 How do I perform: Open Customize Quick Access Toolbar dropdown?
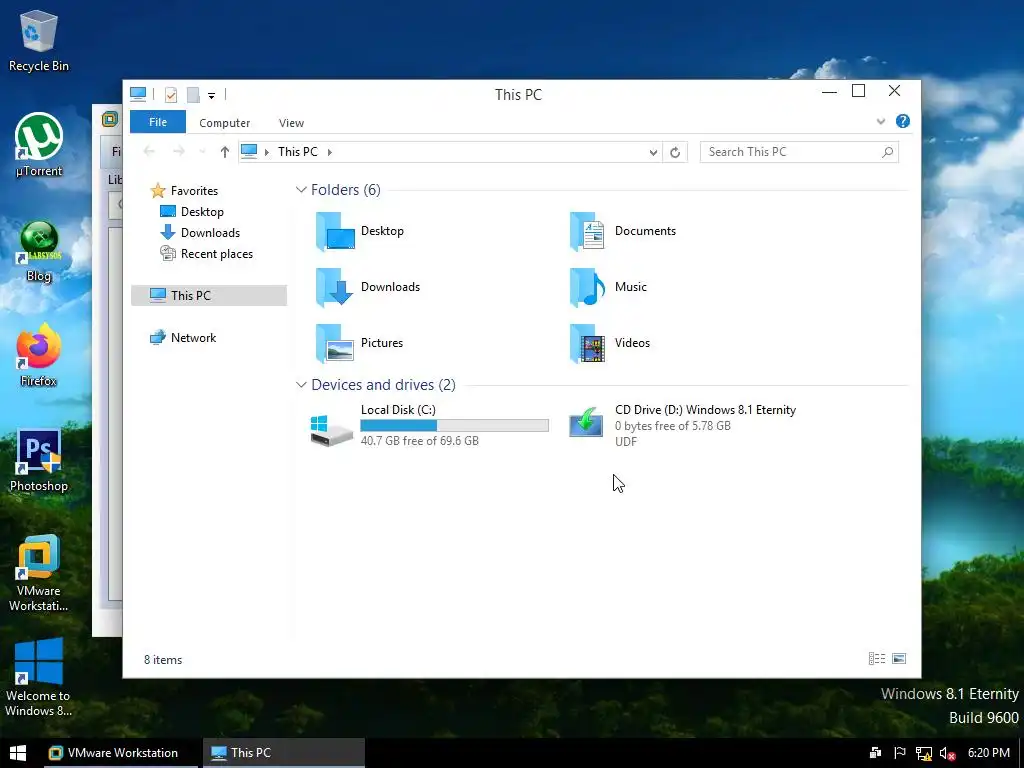click(212, 95)
